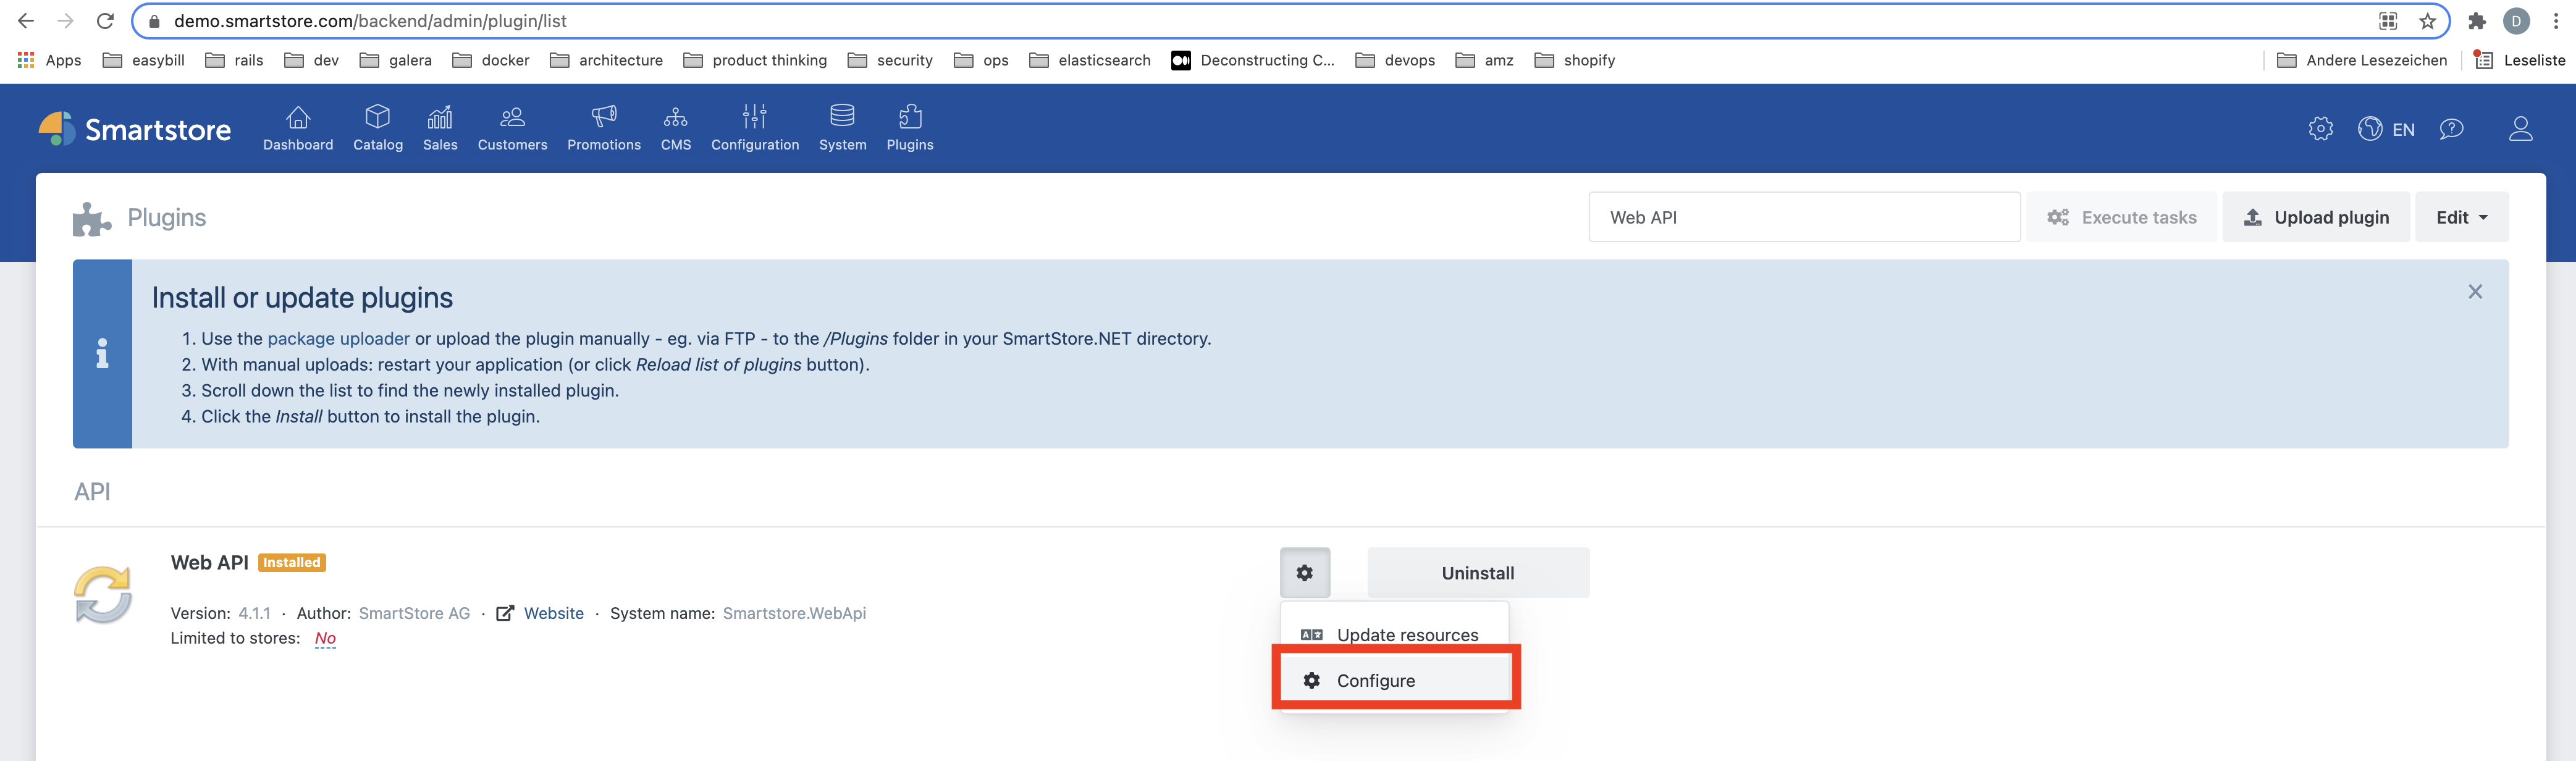This screenshot has height=761, width=2576.
Task: Open the Customers menu
Action: [x=512, y=129]
